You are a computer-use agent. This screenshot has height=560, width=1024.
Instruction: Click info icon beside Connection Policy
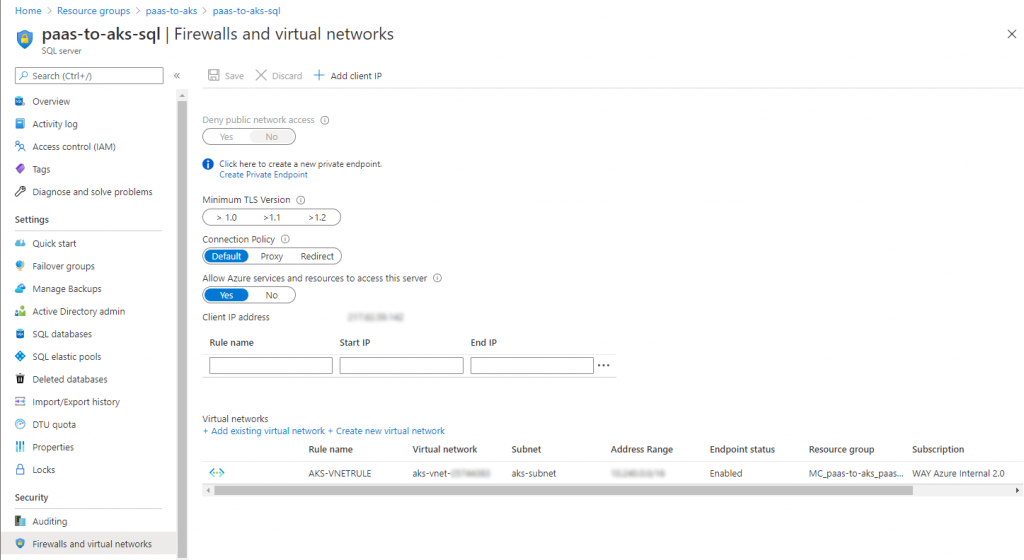285,239
